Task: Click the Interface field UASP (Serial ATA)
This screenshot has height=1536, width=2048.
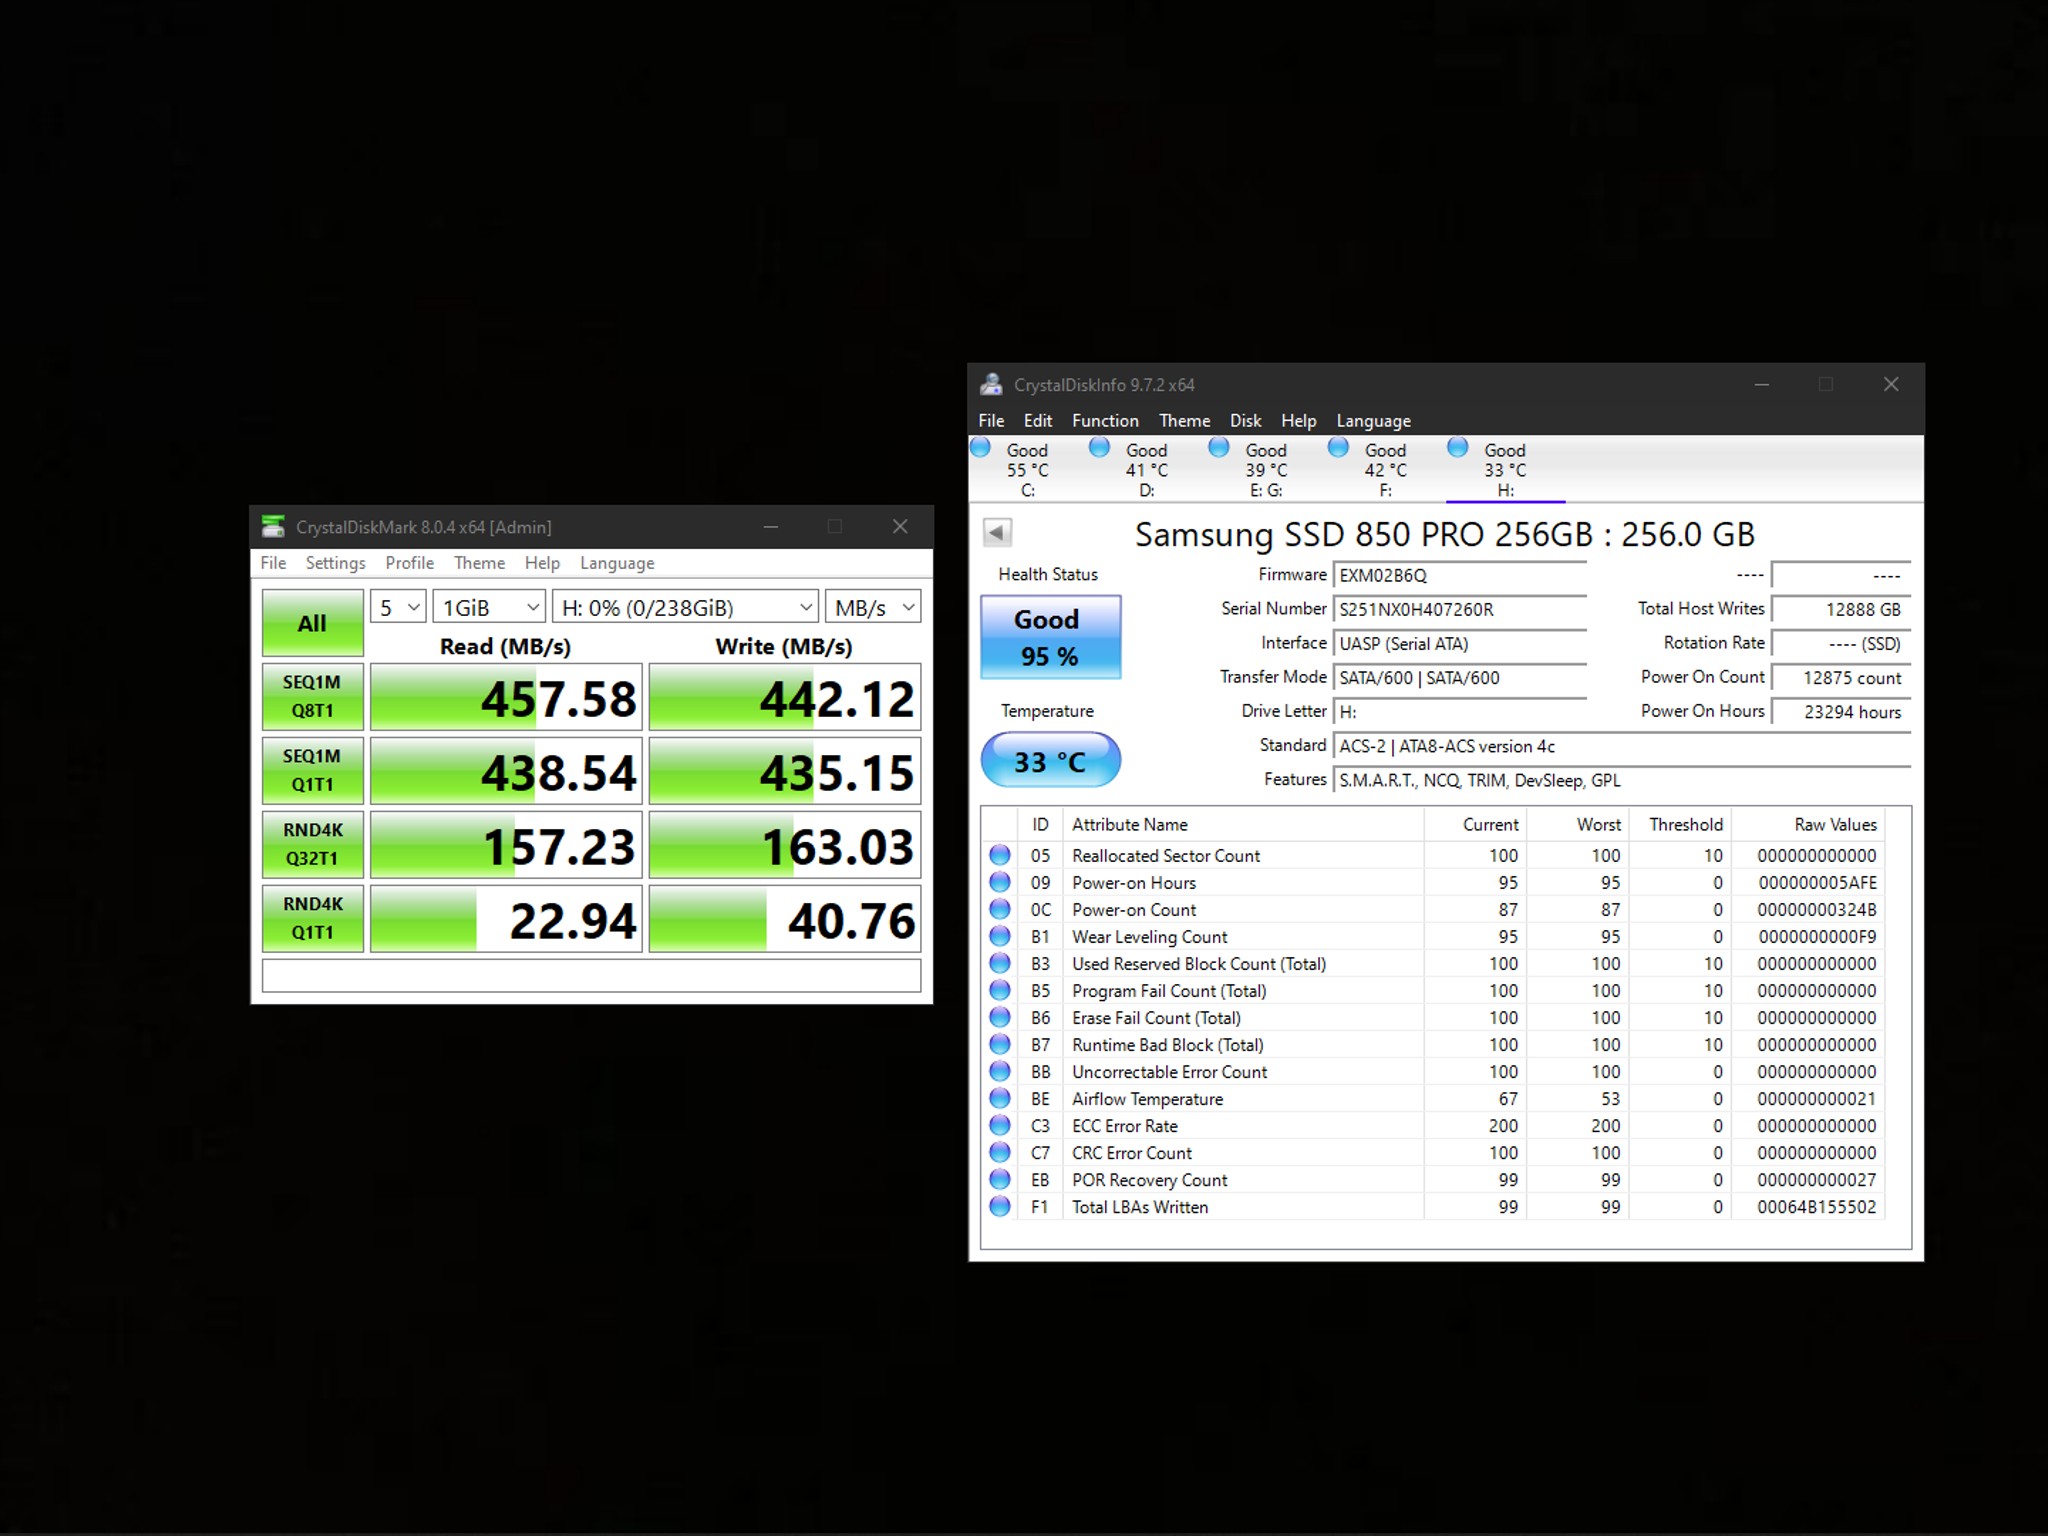Action: click(x=1460, y=643)
